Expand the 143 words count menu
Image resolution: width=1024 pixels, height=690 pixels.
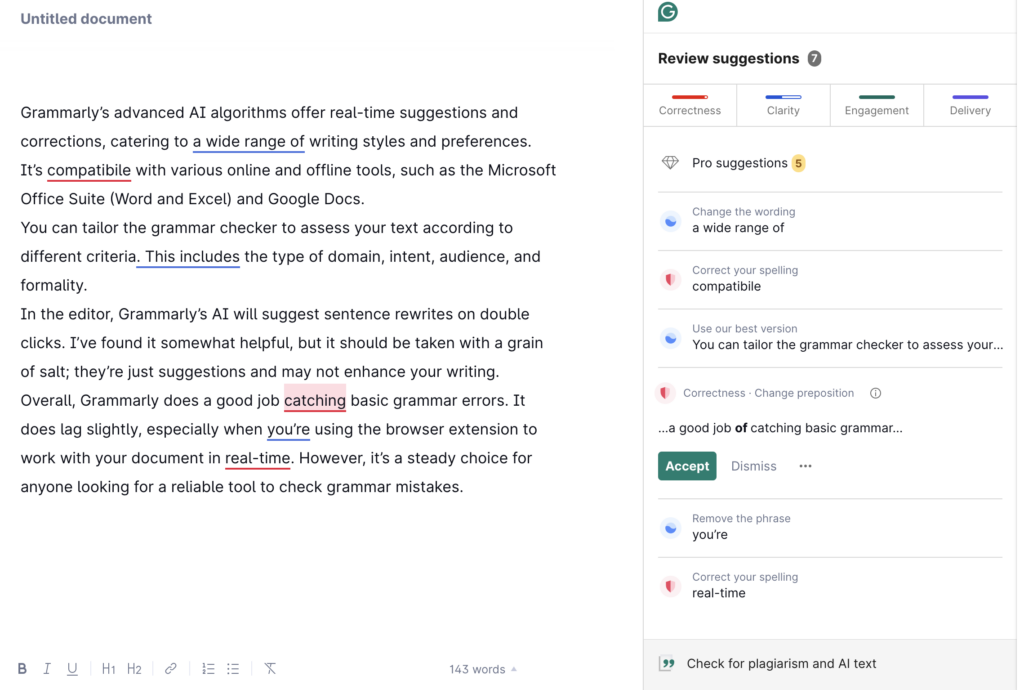(483, 669)
